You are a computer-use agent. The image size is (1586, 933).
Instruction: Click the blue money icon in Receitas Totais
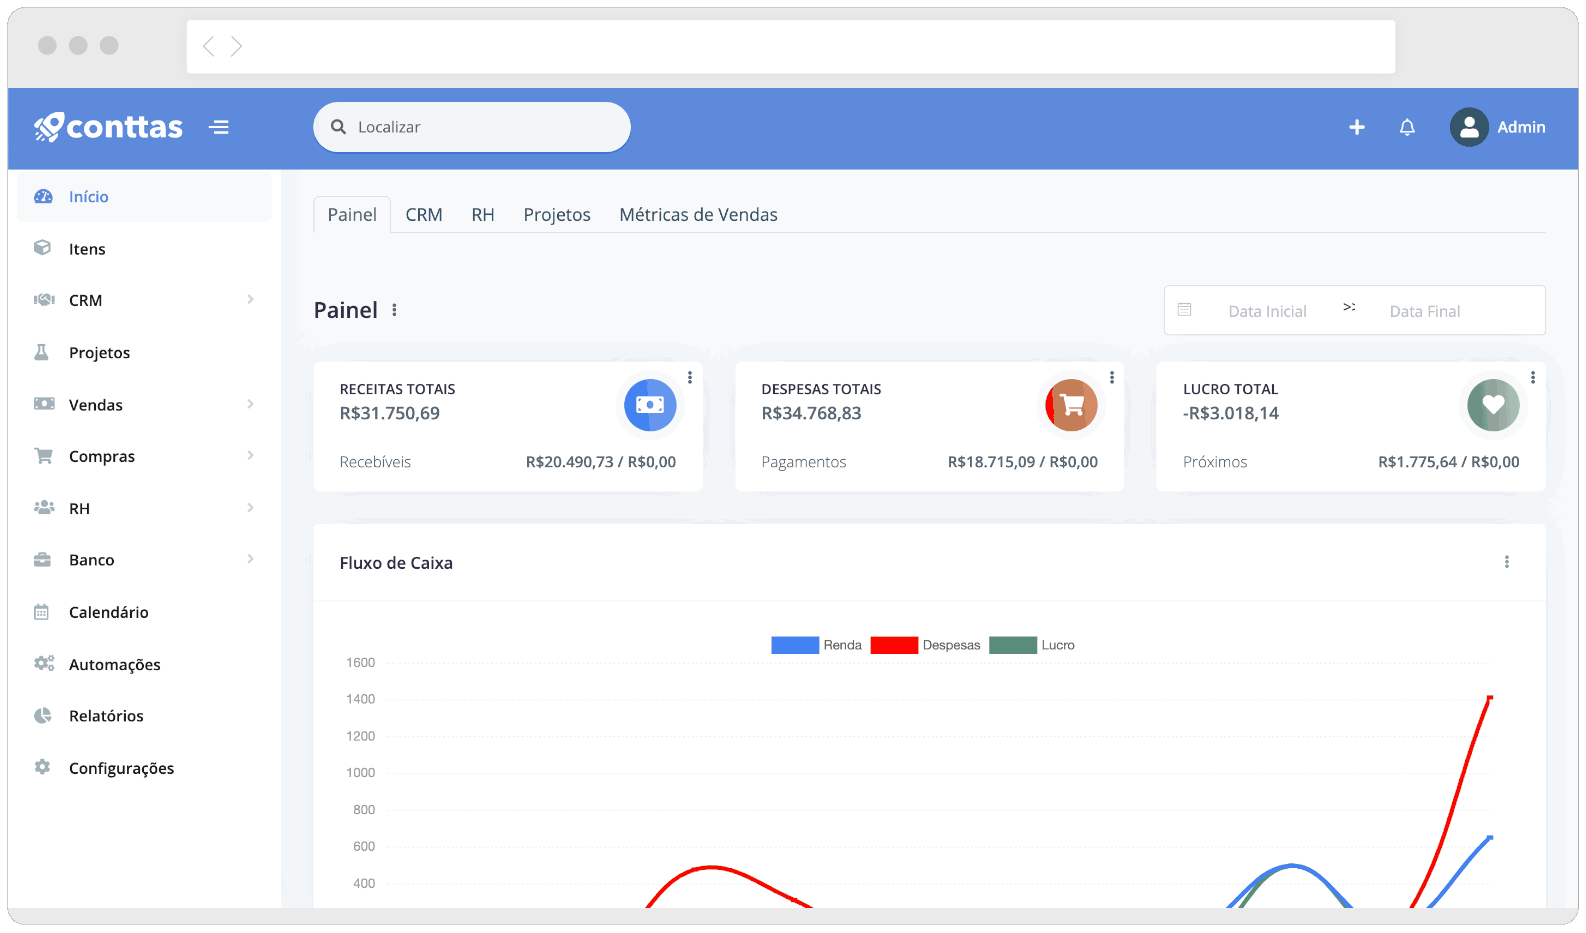(x=650, y=405)
